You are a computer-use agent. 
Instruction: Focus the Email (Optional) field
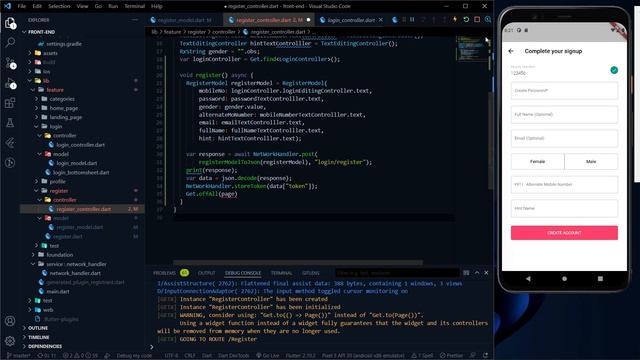pyautogui.click(x=564, y=138)
